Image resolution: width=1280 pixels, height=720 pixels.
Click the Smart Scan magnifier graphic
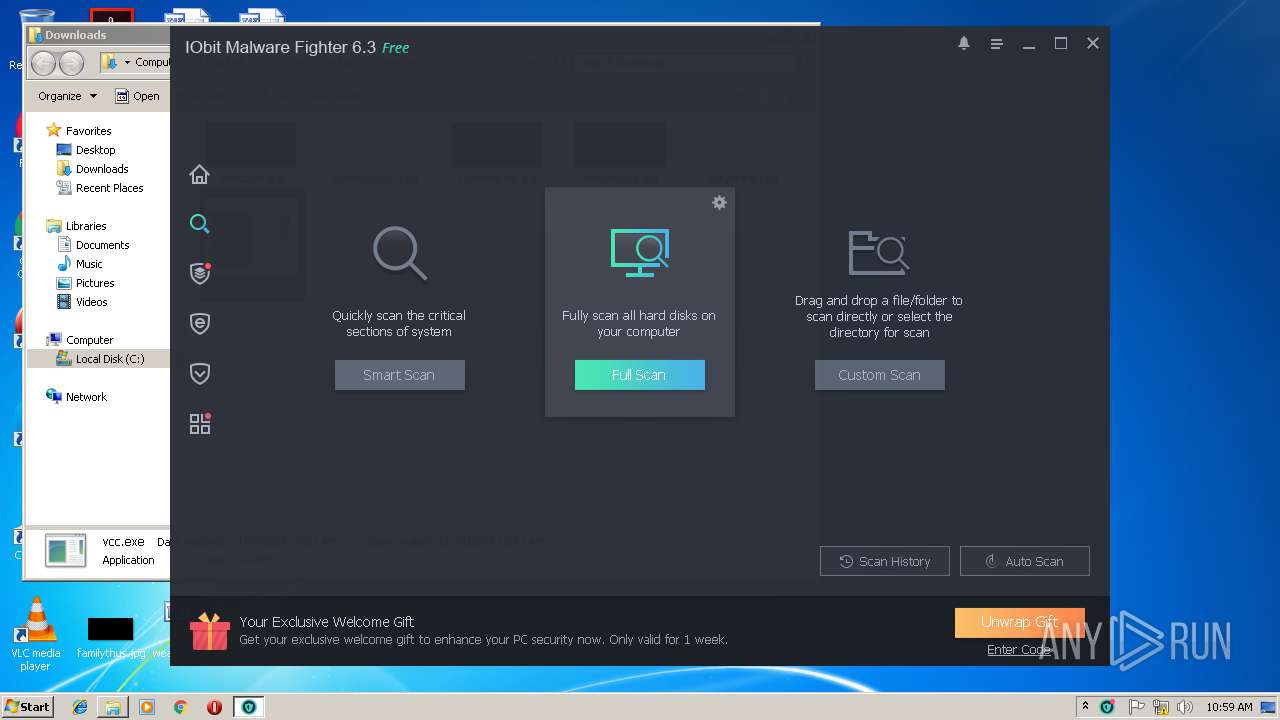tap(400, 253)
